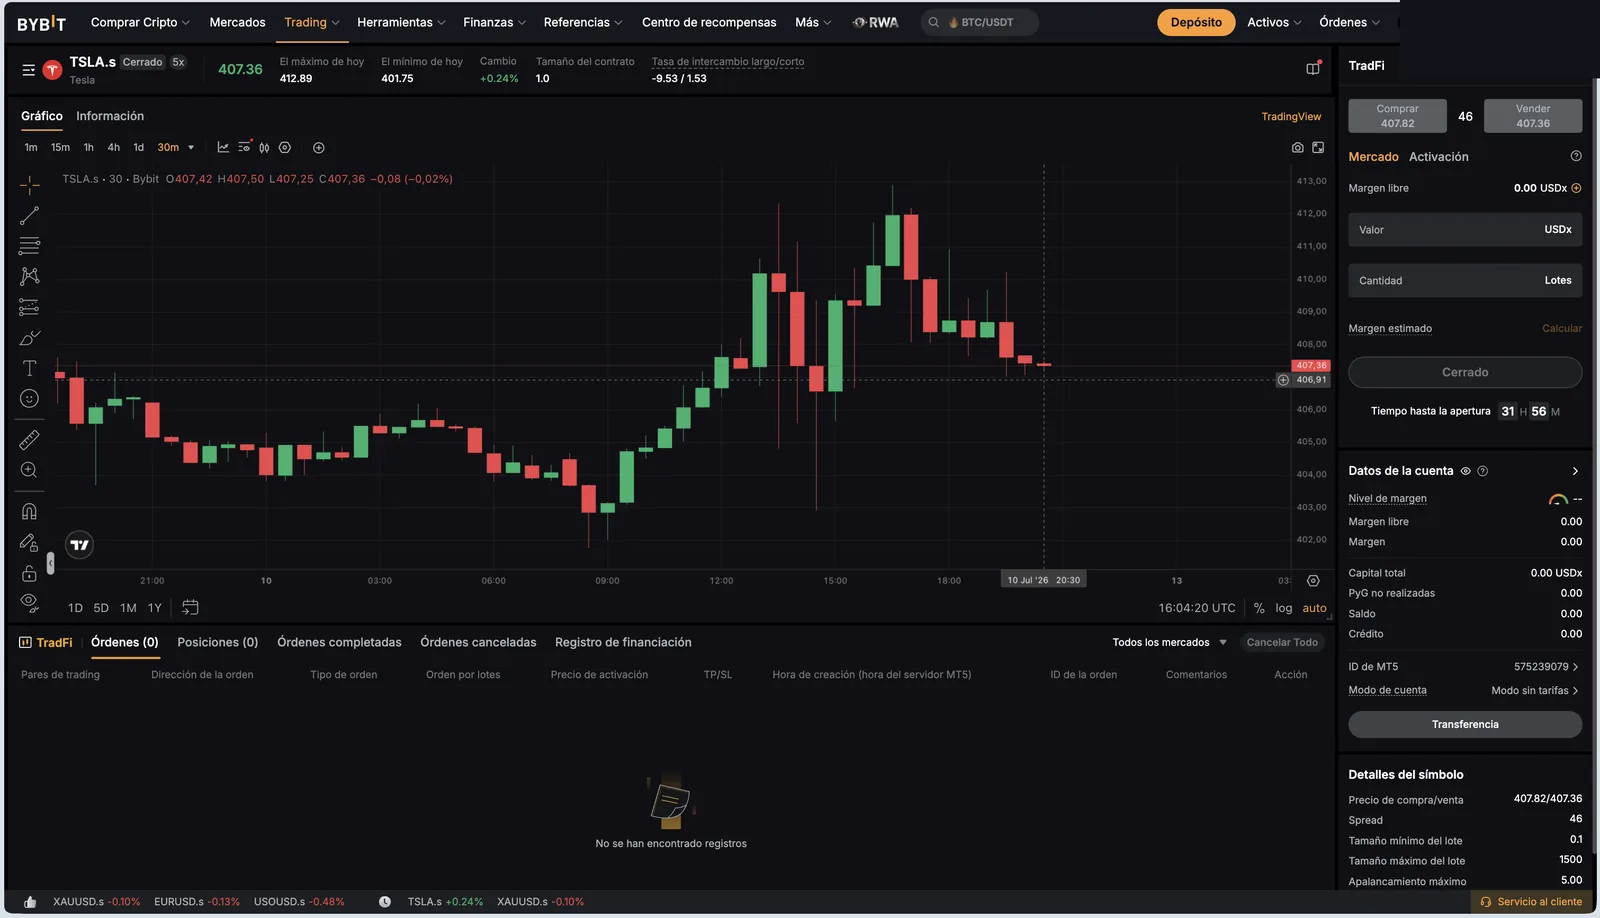Change the candlestick chart style

264,147
